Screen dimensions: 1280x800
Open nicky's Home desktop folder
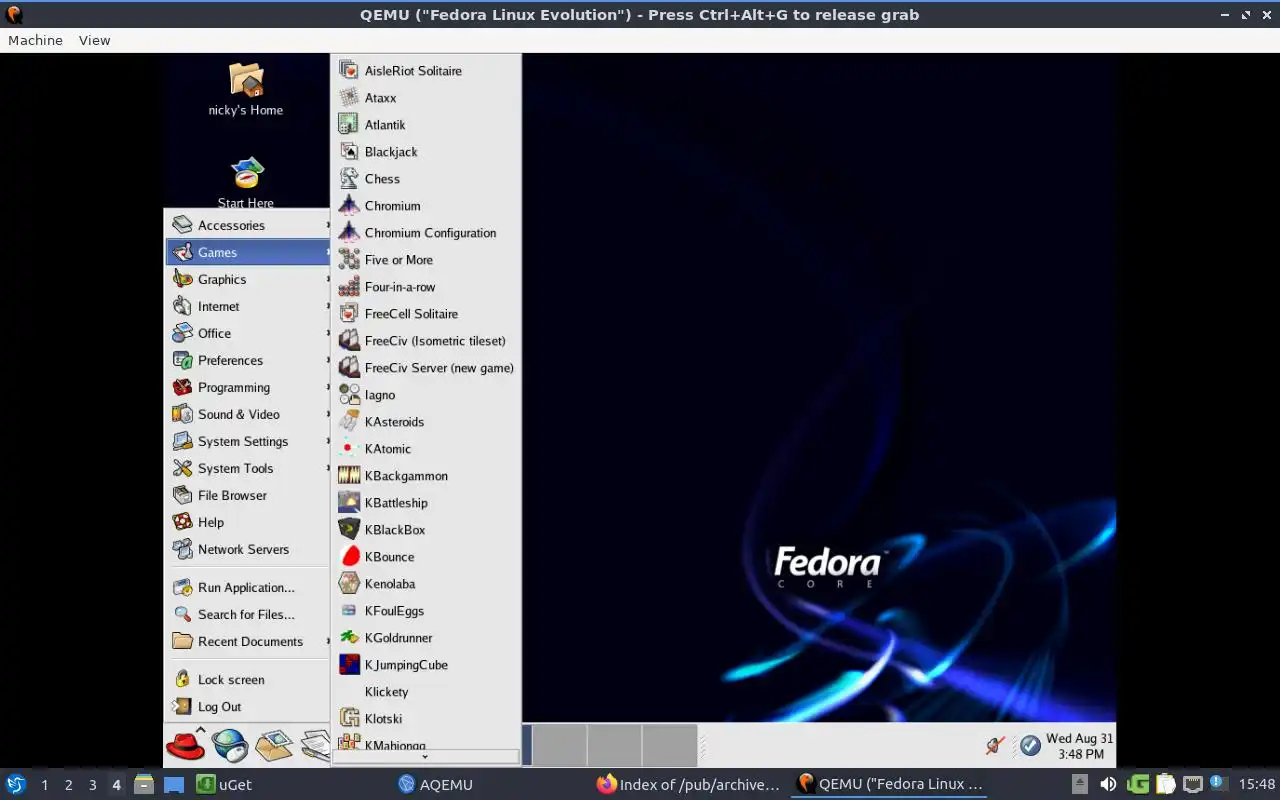(246, 90)
